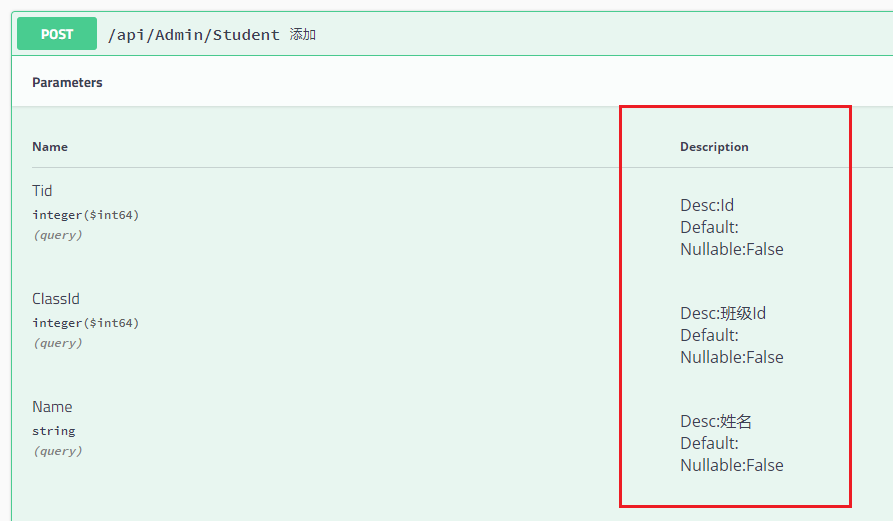Click the Desc:Id description text
893x521 pixels.
707,206
